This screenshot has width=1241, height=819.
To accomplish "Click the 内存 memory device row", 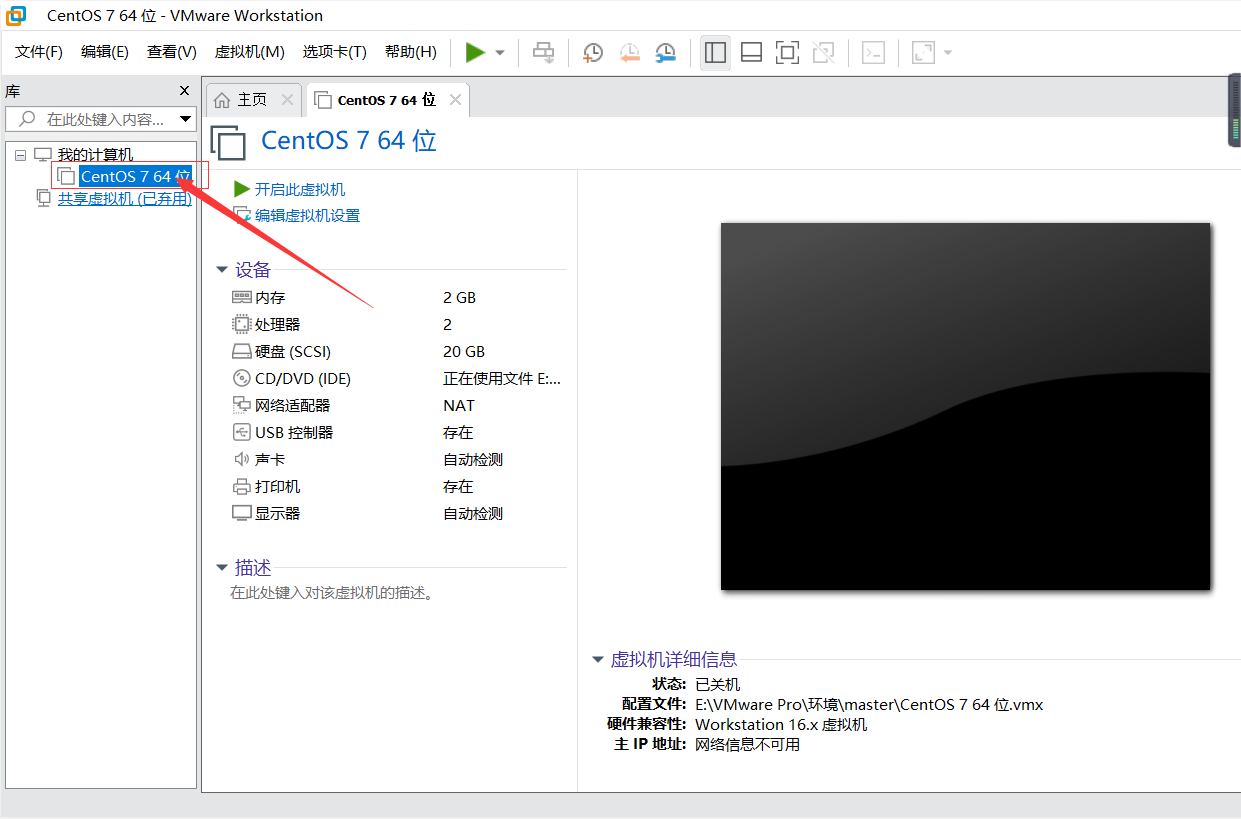I will pyautogui.click(x=398, y=298).
